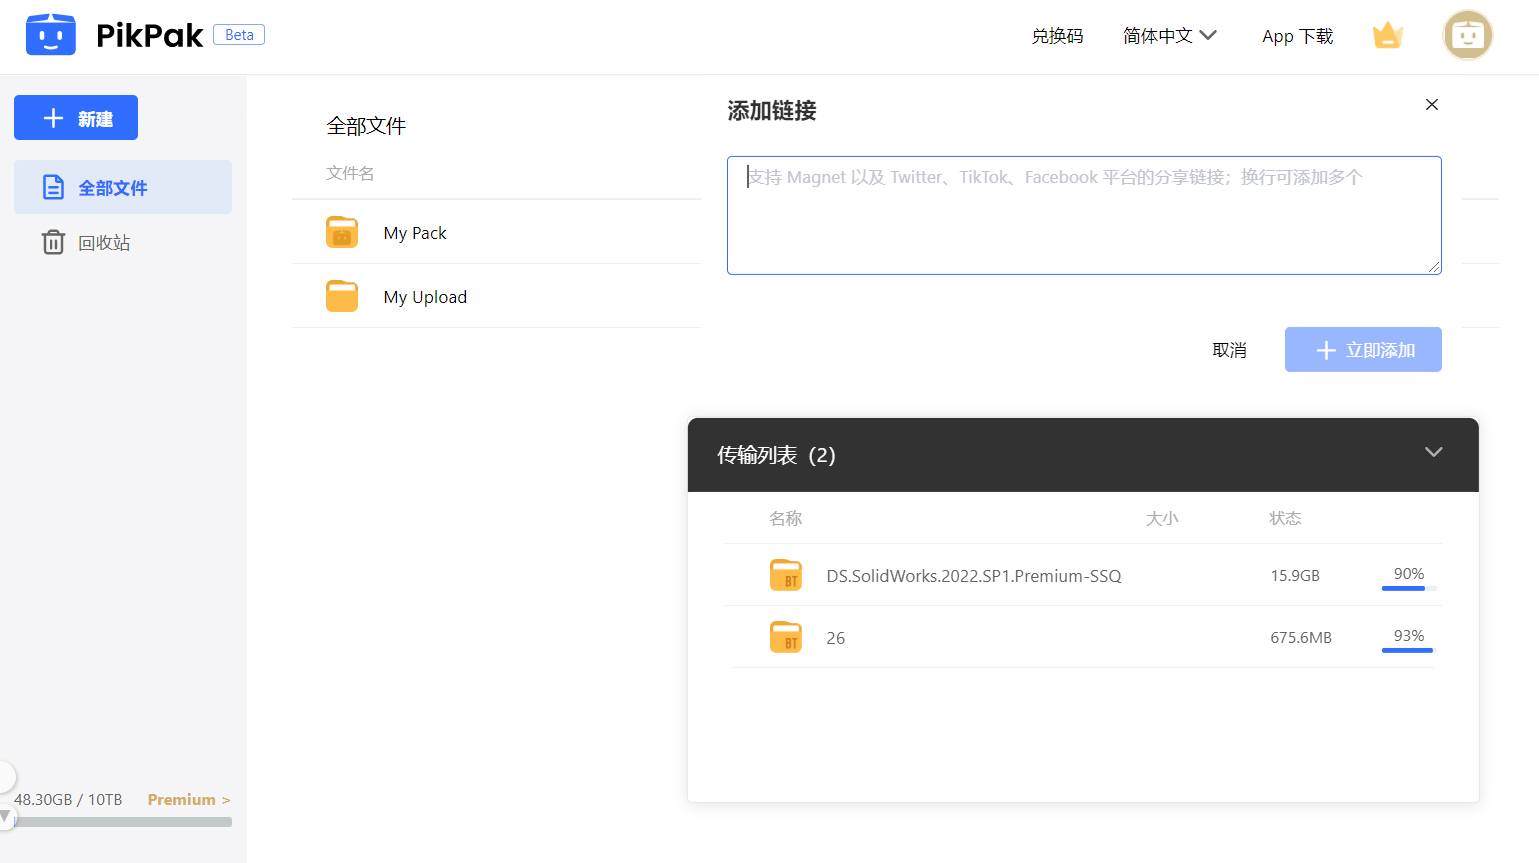Click the 新建 new button
Image resolution: width=1539 pixels, height=863 pixels.
pyautogui.click(x=76, y=118)
